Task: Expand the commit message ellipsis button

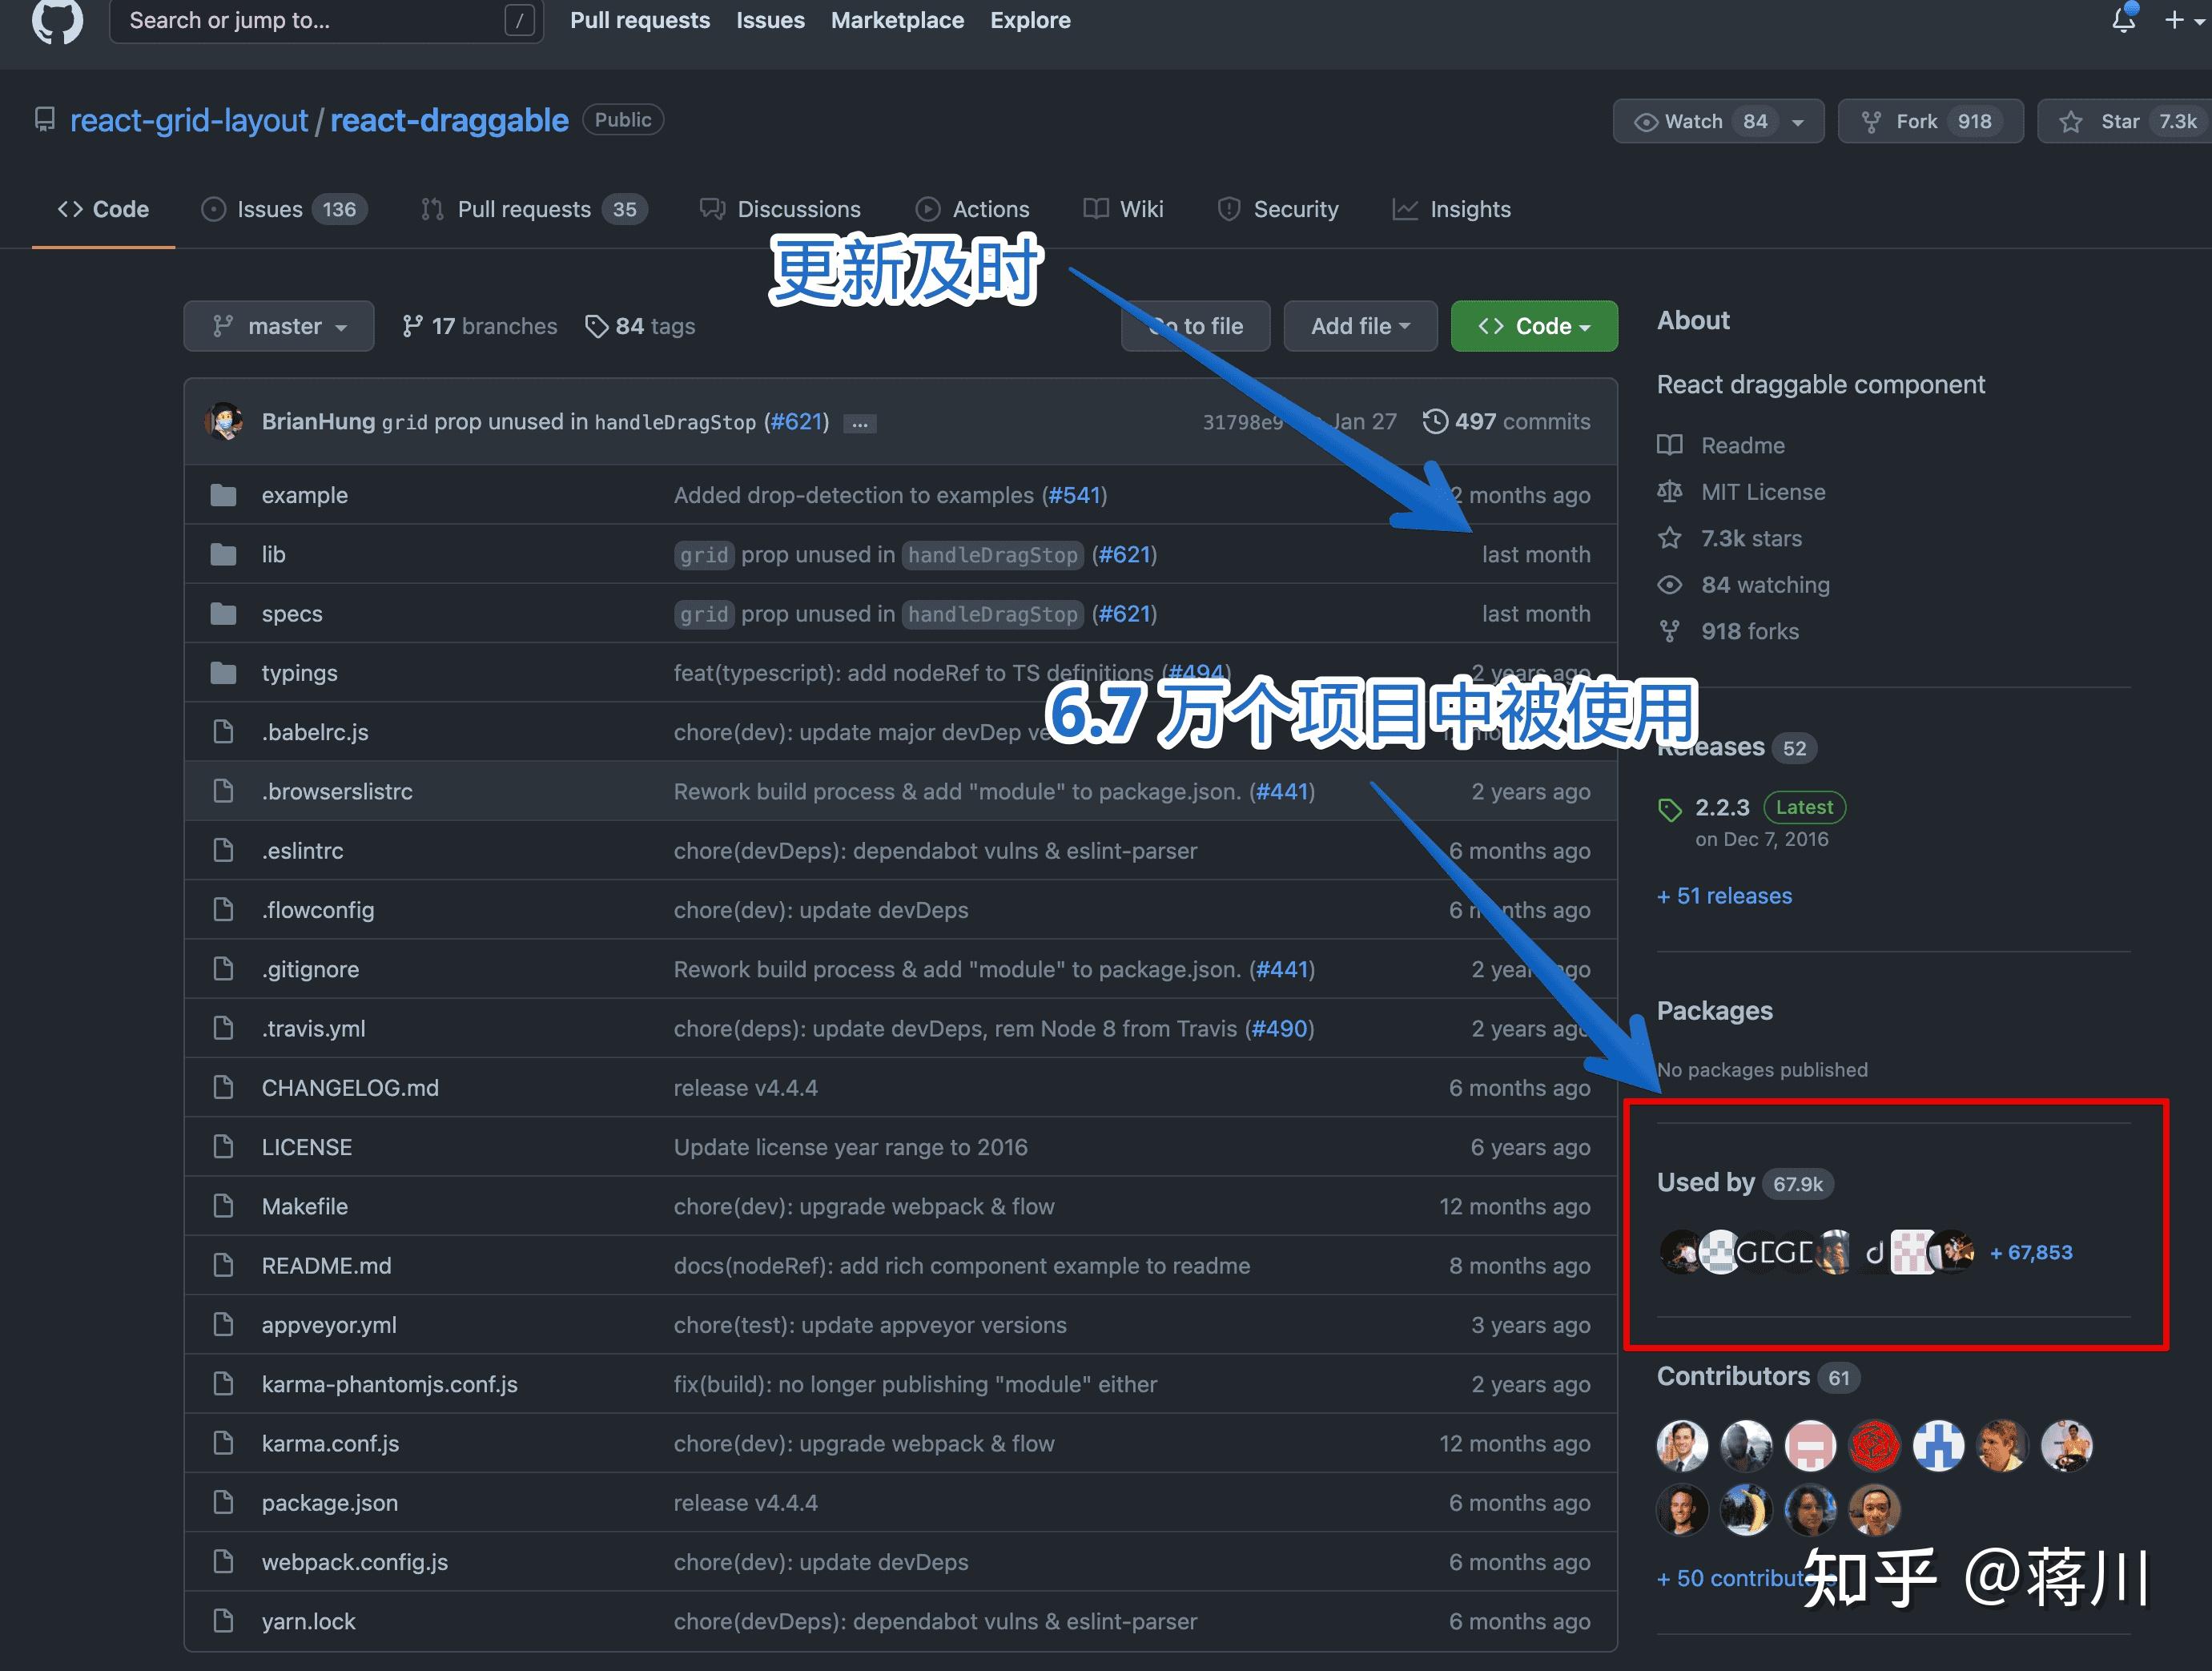Action: [859, 423]
